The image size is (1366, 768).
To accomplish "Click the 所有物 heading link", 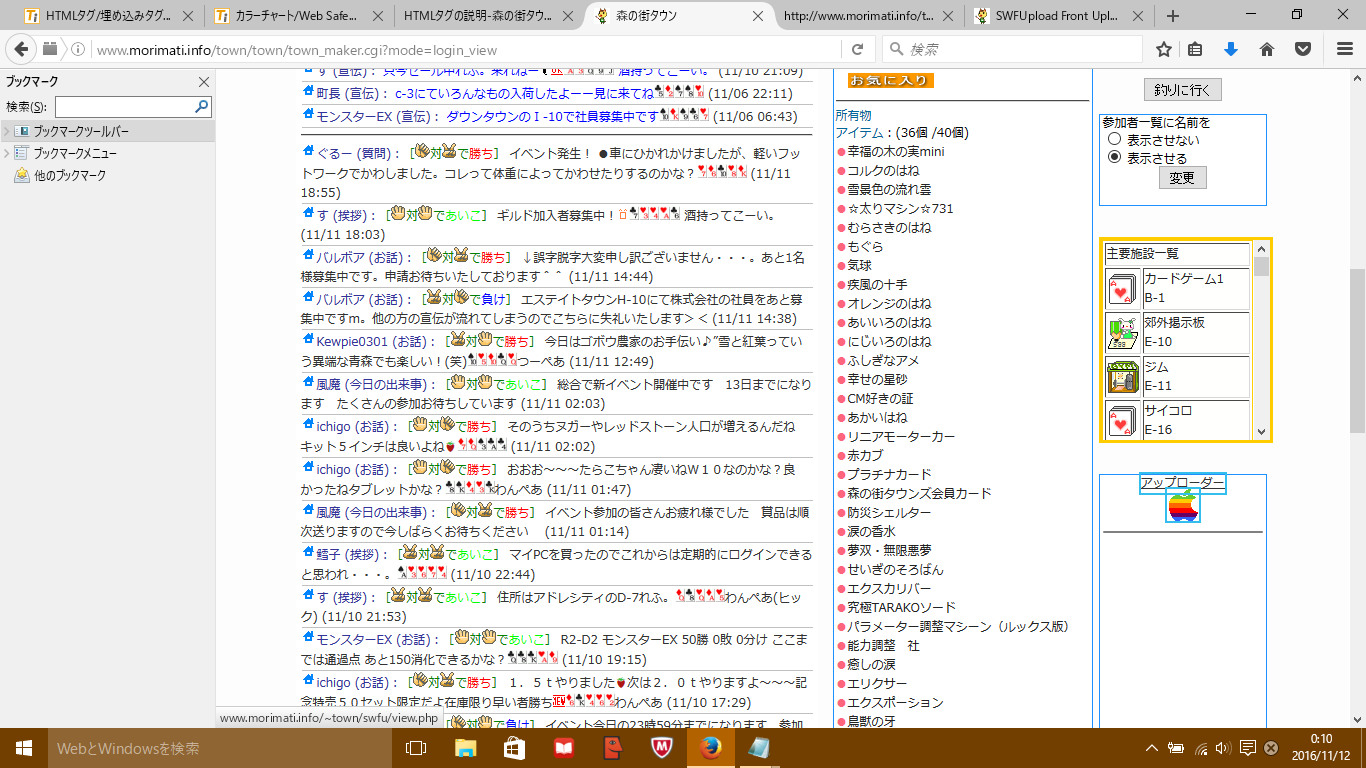I will (x=854, y=115).
